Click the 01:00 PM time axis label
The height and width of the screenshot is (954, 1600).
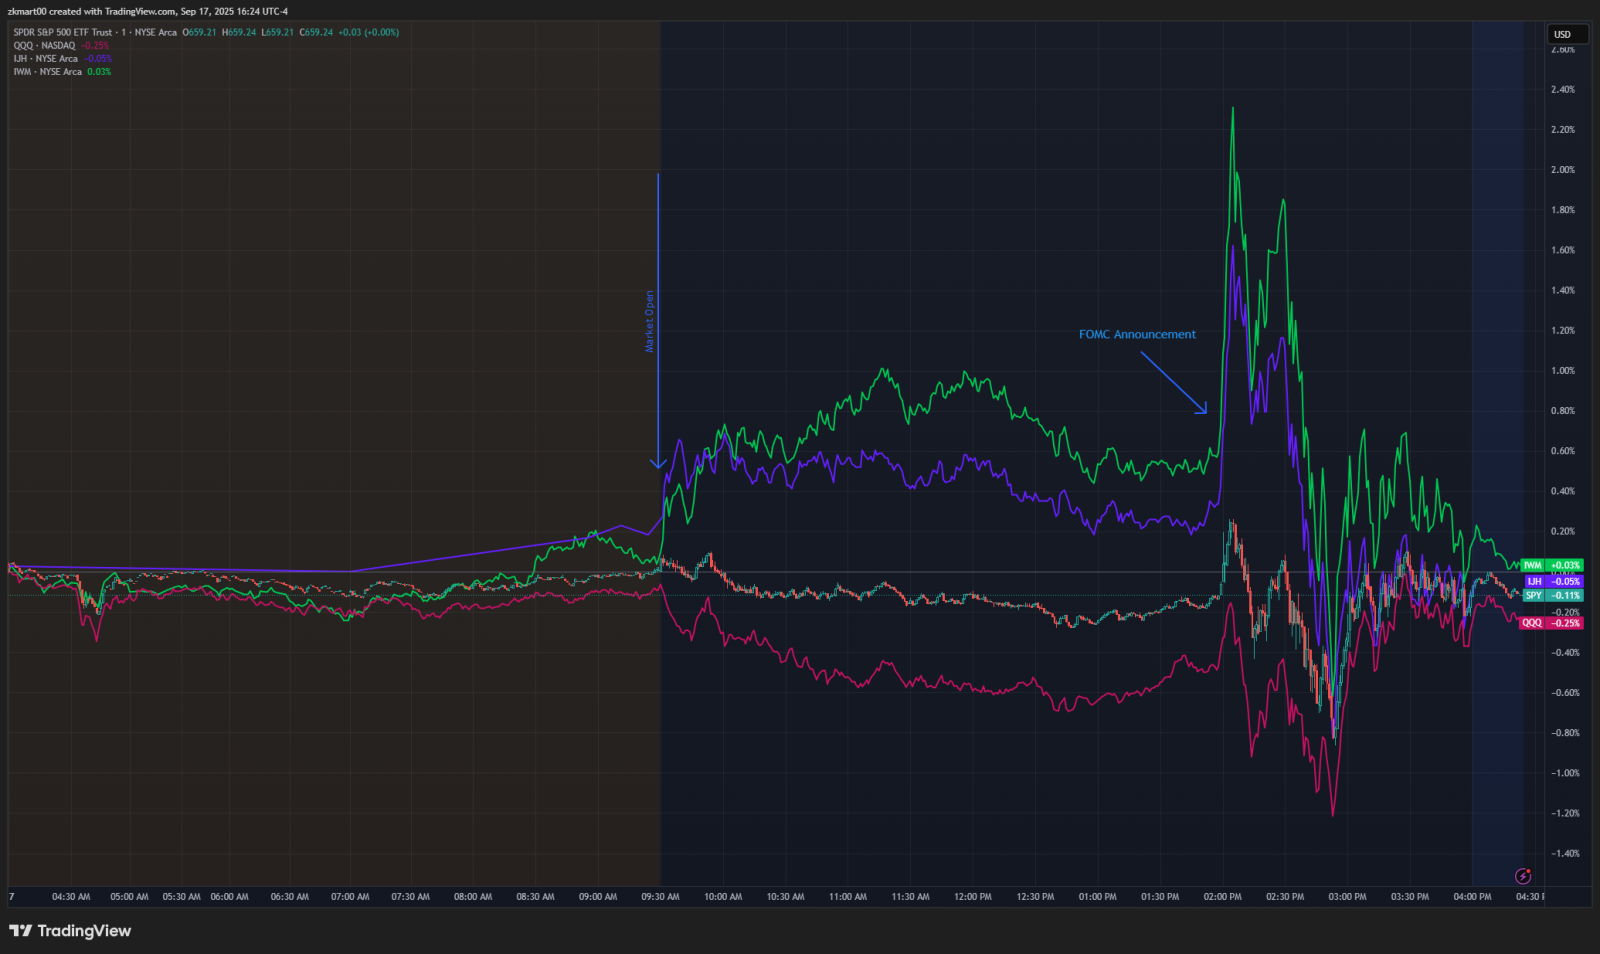tap(1098, 897)
